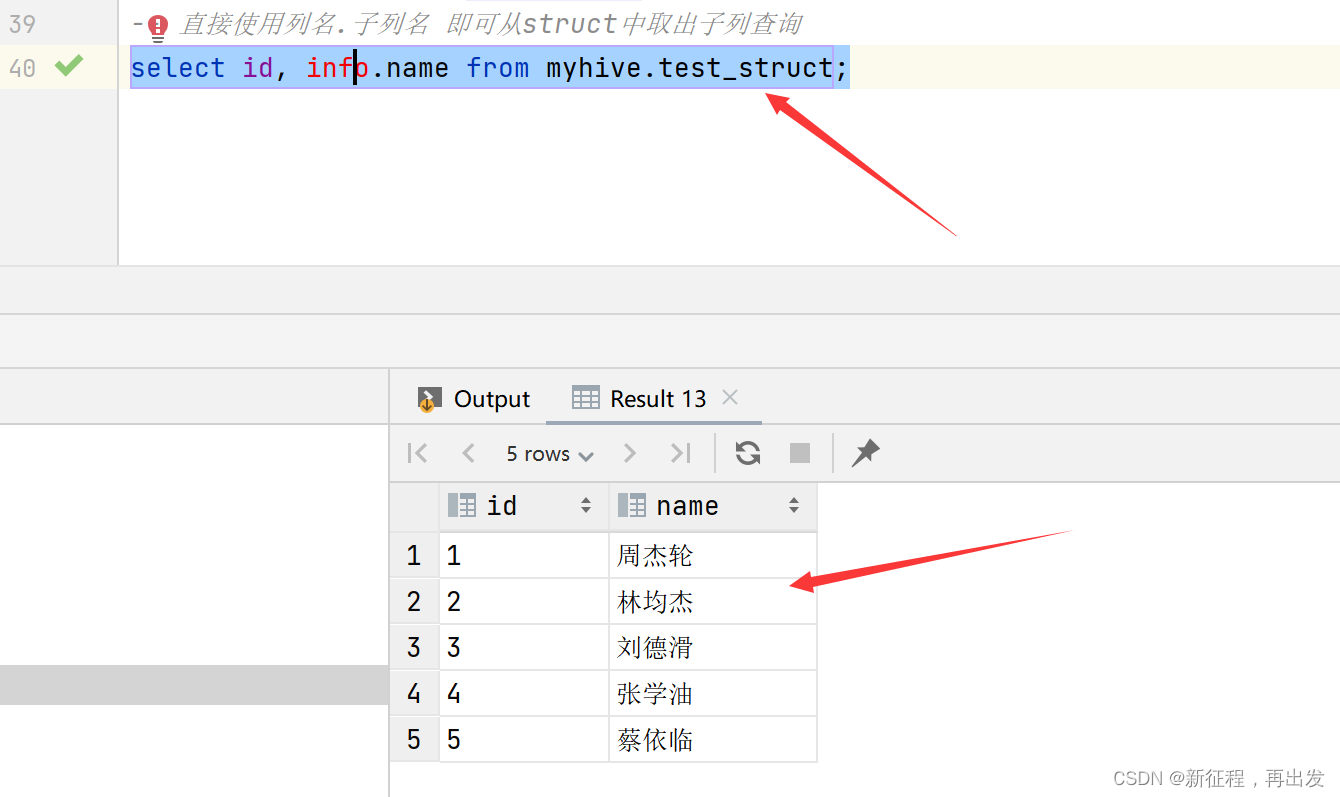Image resolution: width=1340 pixels, height=797 pixels.
Task: Click the from keyword in the query
Action: [498, 67]
